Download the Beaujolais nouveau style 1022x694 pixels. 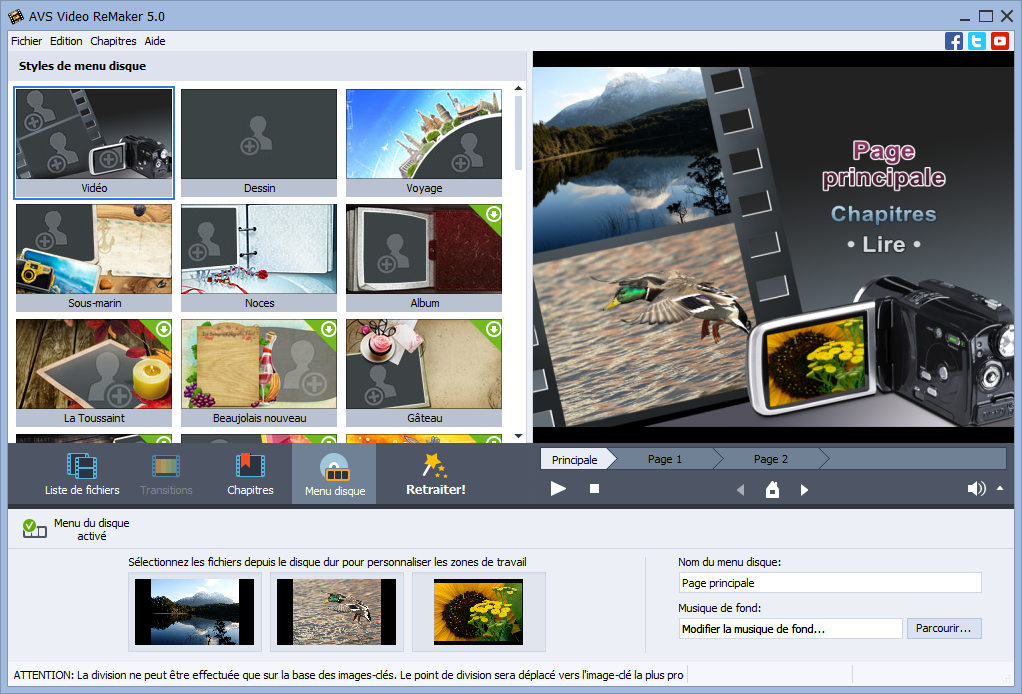[x=328, y=328]
